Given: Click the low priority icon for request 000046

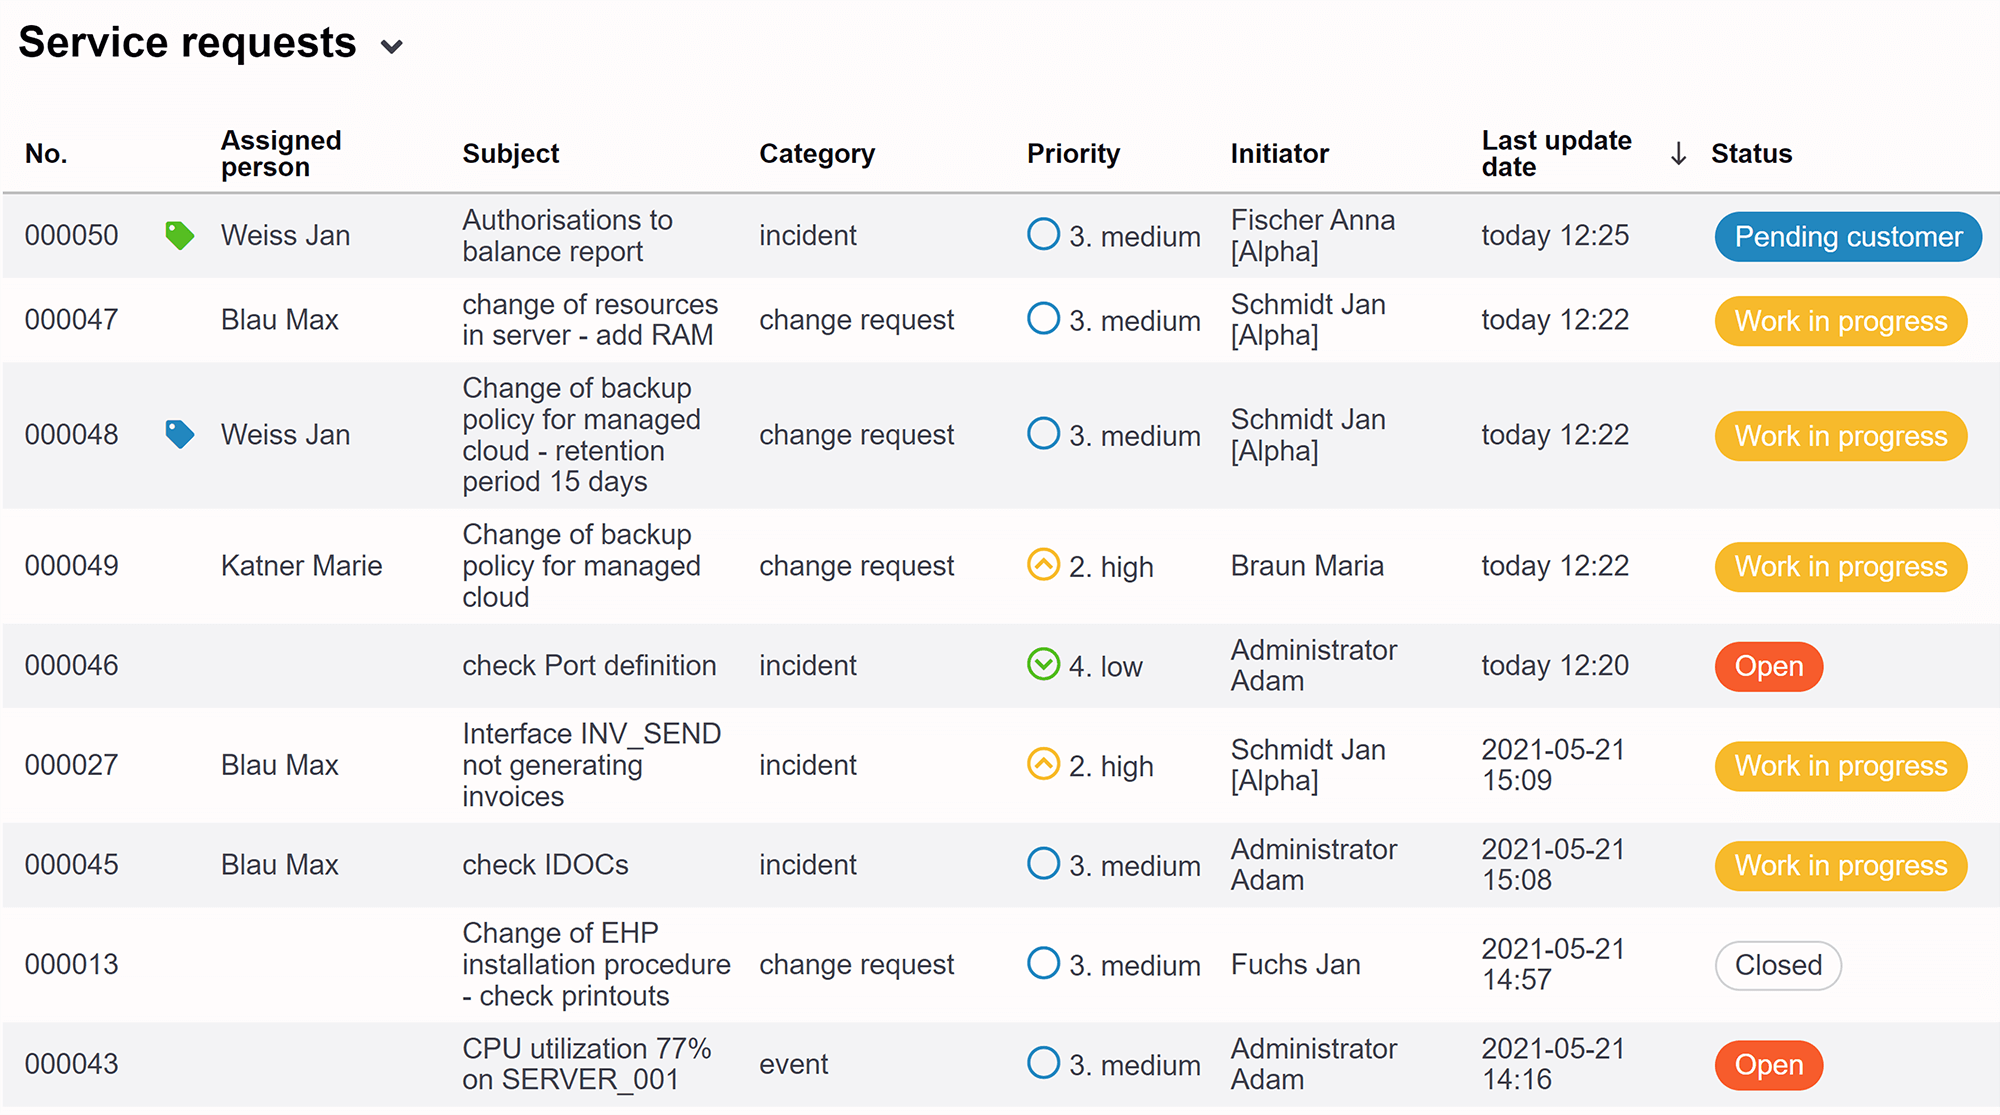Looking at the screenshot, I should point(1043,664).
